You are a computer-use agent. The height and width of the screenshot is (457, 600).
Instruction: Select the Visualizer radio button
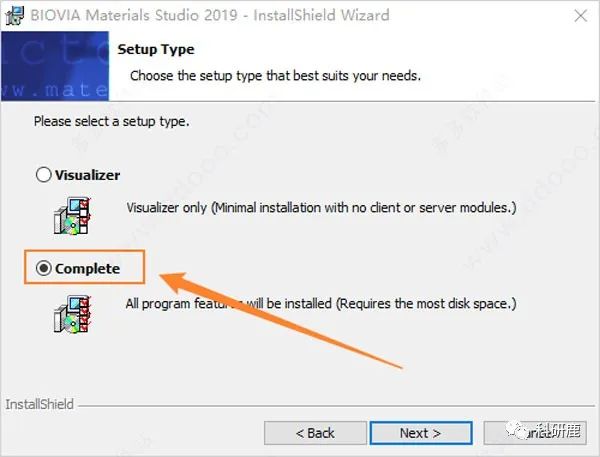click(x=44, y=175)
